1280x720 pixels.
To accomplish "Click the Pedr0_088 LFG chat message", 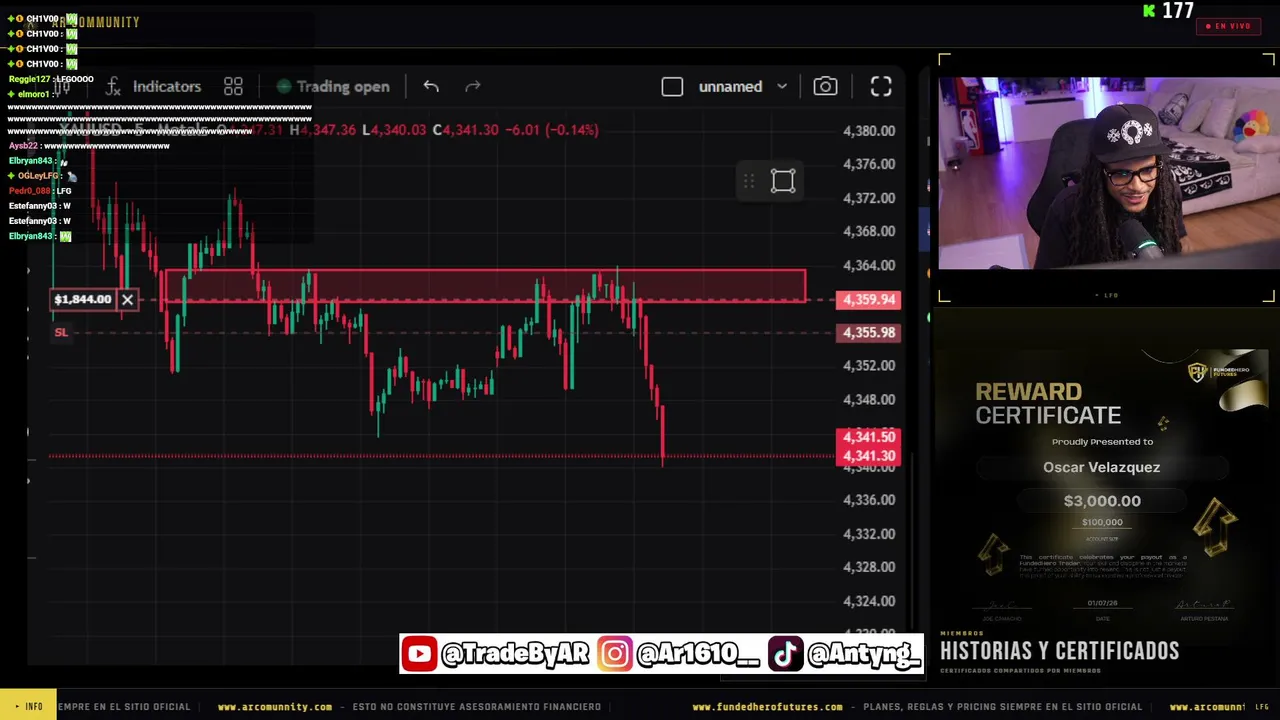I will pos(40,191).
